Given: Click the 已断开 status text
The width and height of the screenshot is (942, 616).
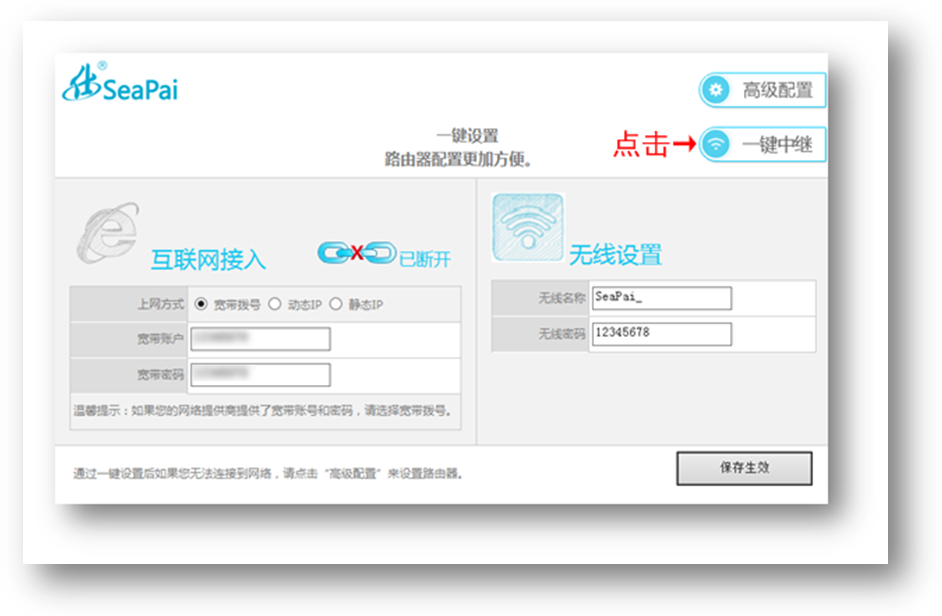Looking at the screenshot, I should pyautogui.click(x=425, y=259).
